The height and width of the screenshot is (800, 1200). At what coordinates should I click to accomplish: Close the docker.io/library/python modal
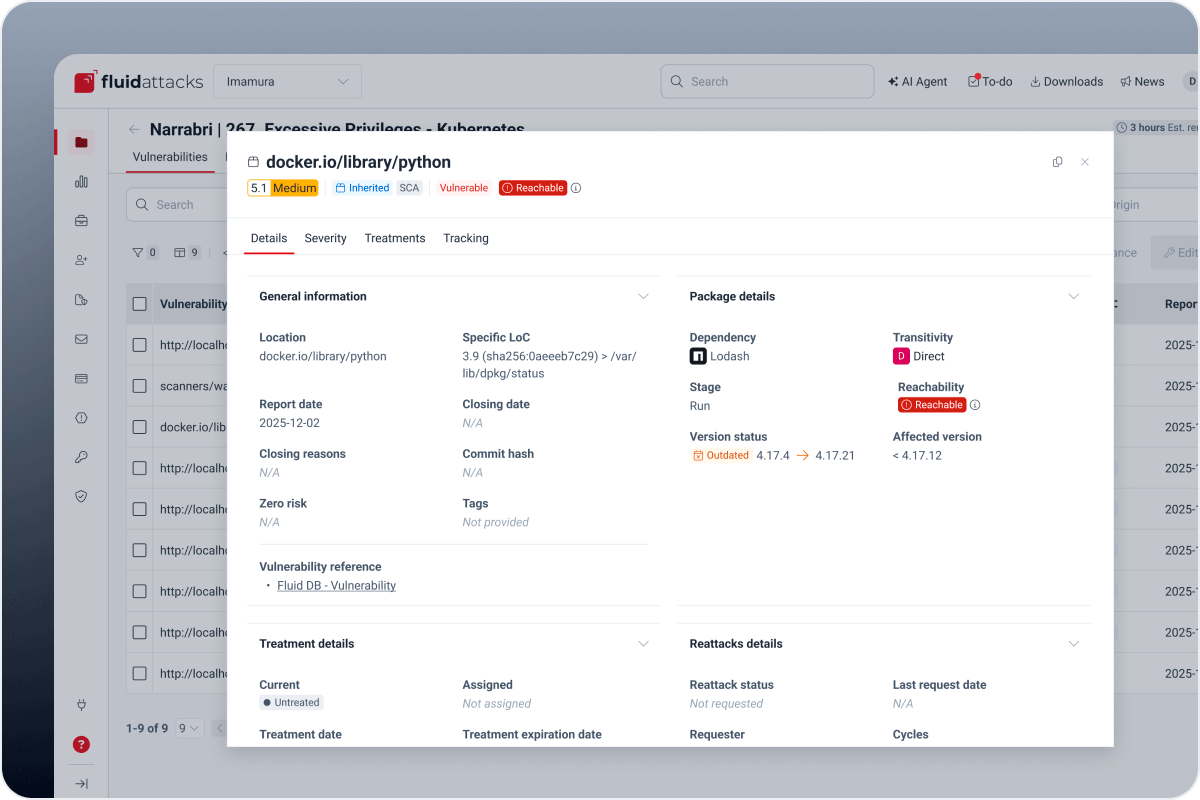[x=1085, y=162]
